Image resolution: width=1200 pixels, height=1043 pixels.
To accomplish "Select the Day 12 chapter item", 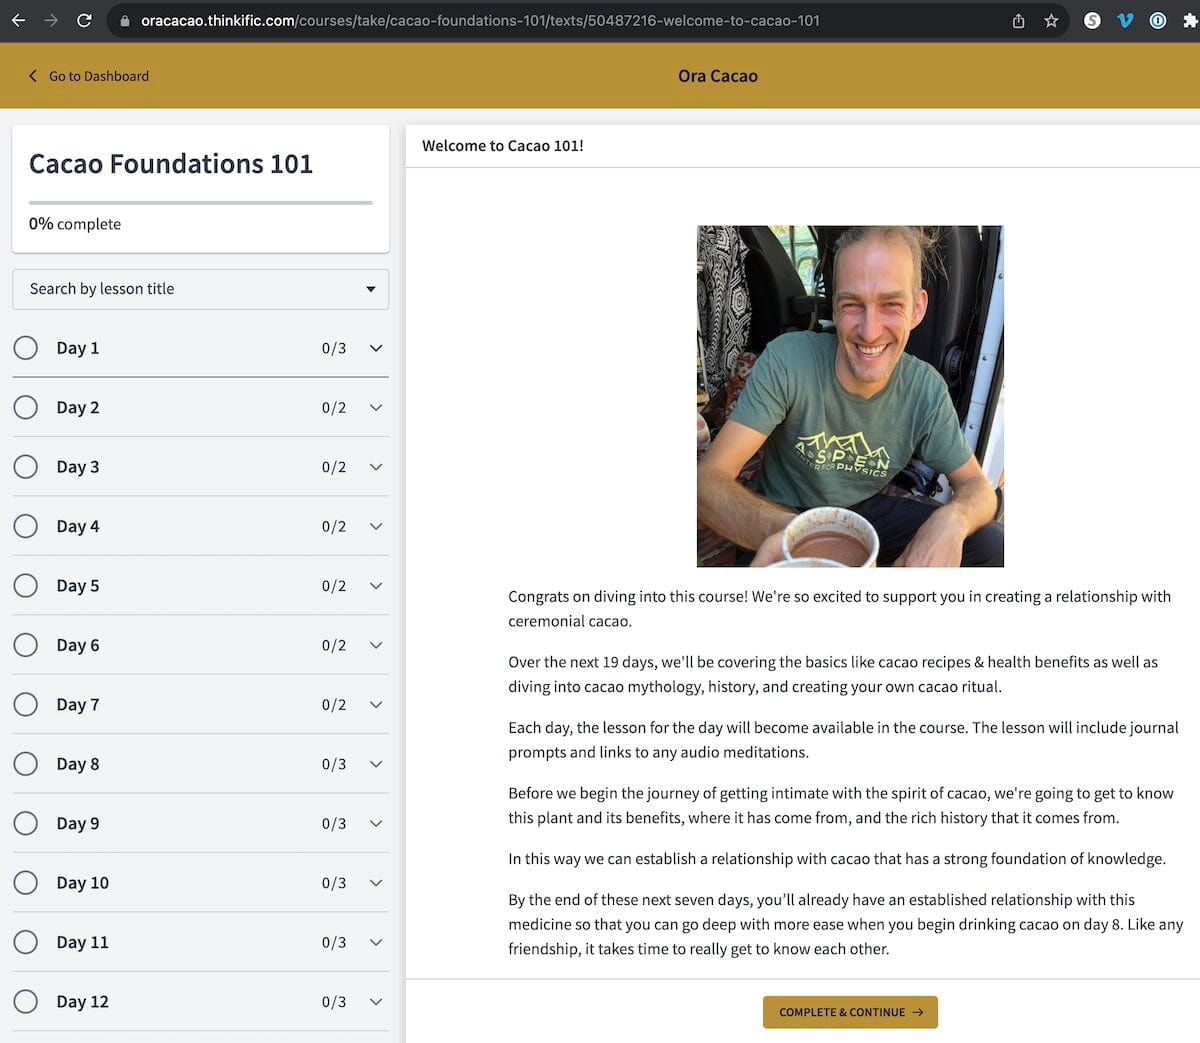I will pyautogui.click(x=82, y=1002).
